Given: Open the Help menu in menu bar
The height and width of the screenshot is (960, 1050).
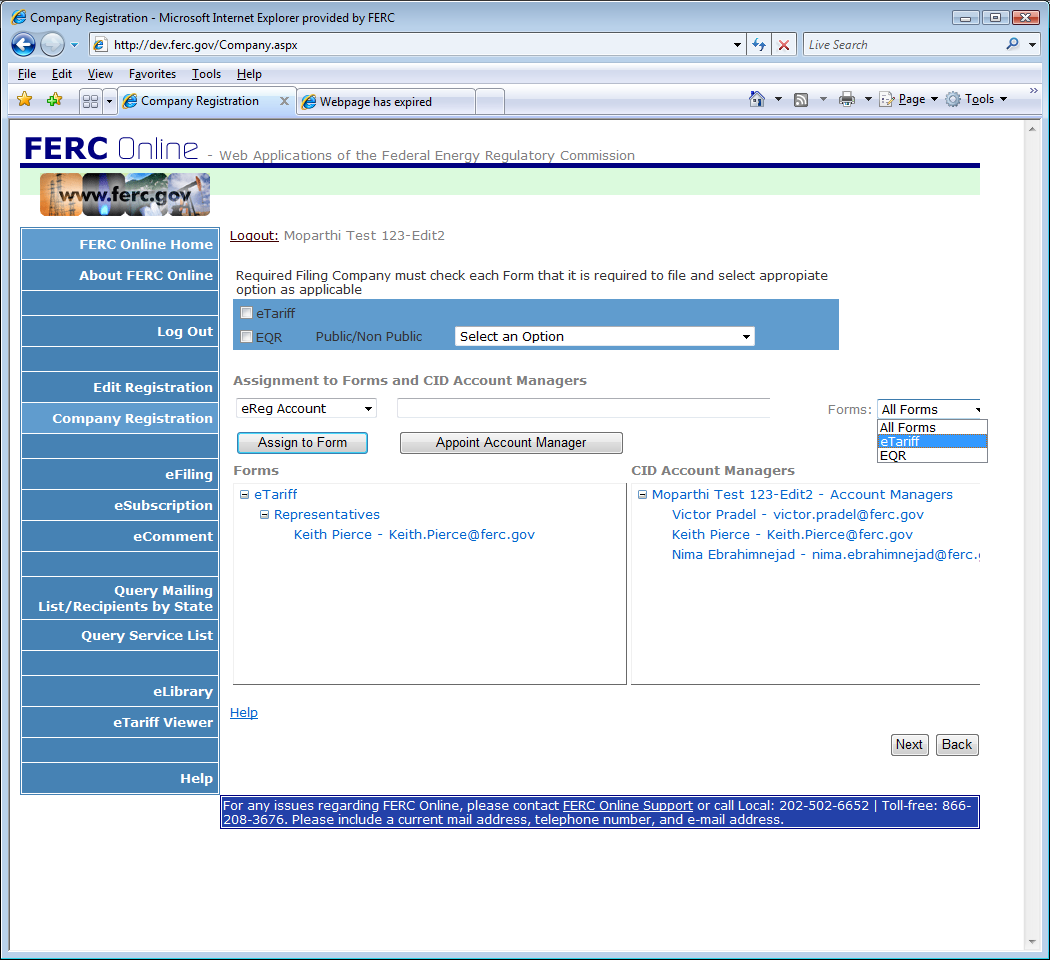Looking at the screenshot, I should pos(249,74).
